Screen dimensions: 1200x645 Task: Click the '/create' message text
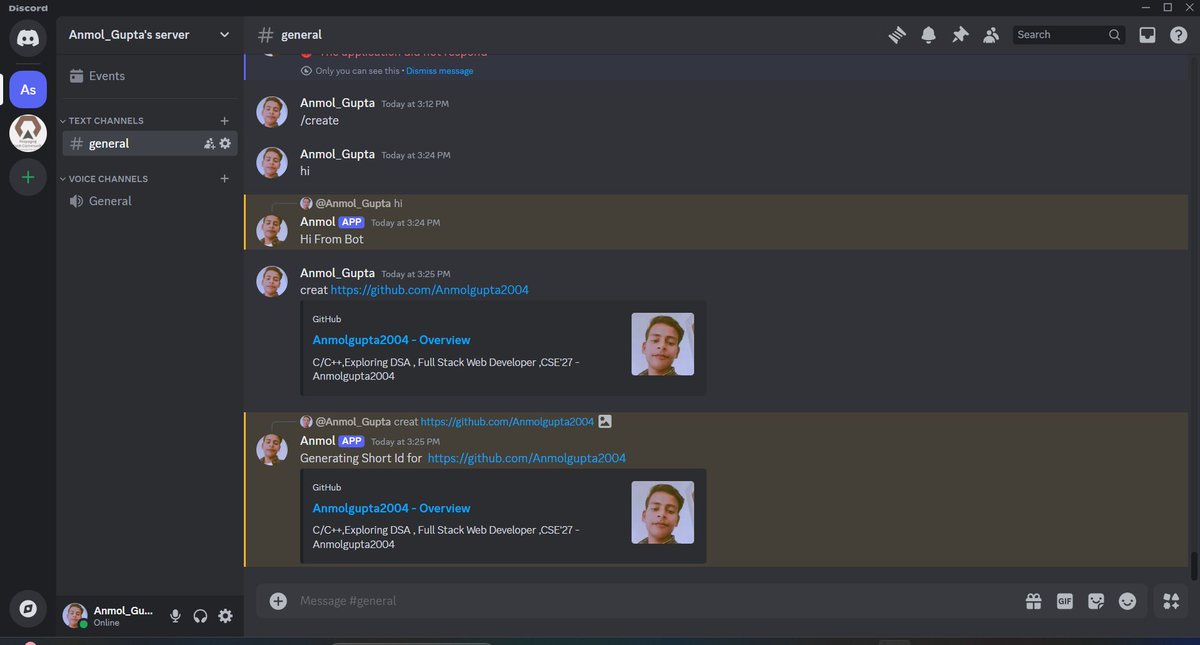coord(320,121)
